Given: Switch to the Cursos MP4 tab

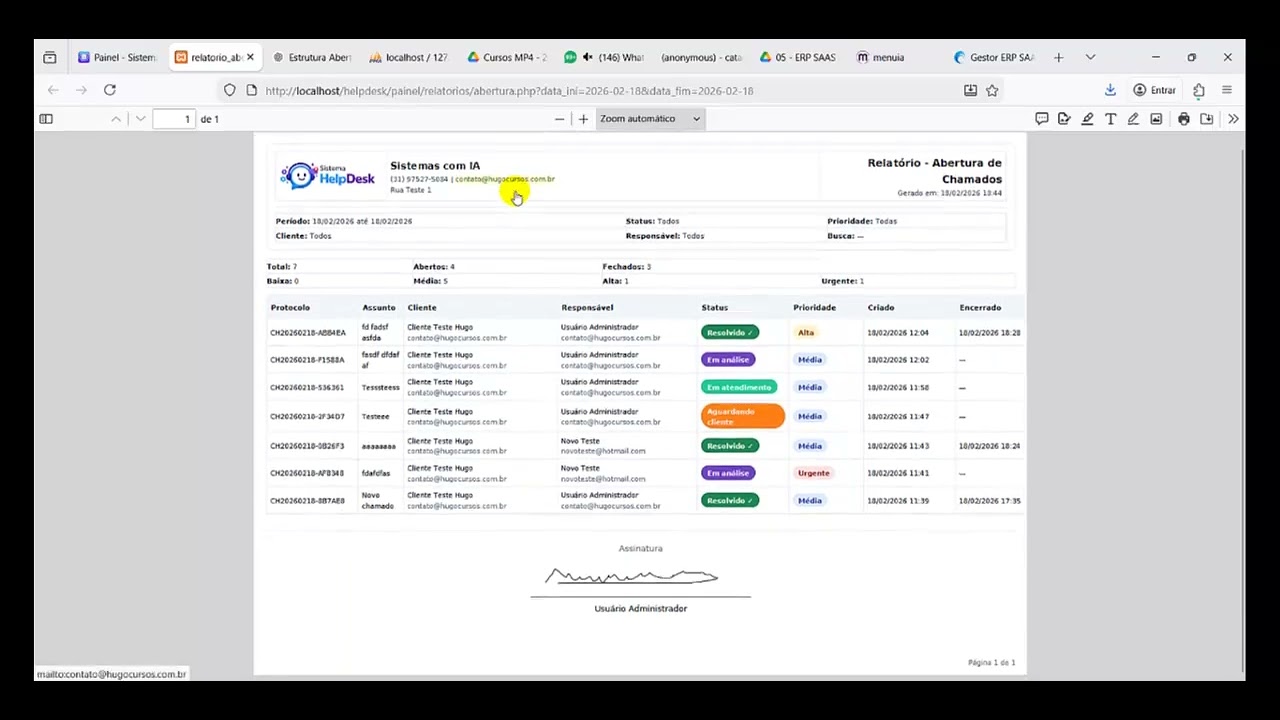Looking at the screenshot, I should click(507, 57).
